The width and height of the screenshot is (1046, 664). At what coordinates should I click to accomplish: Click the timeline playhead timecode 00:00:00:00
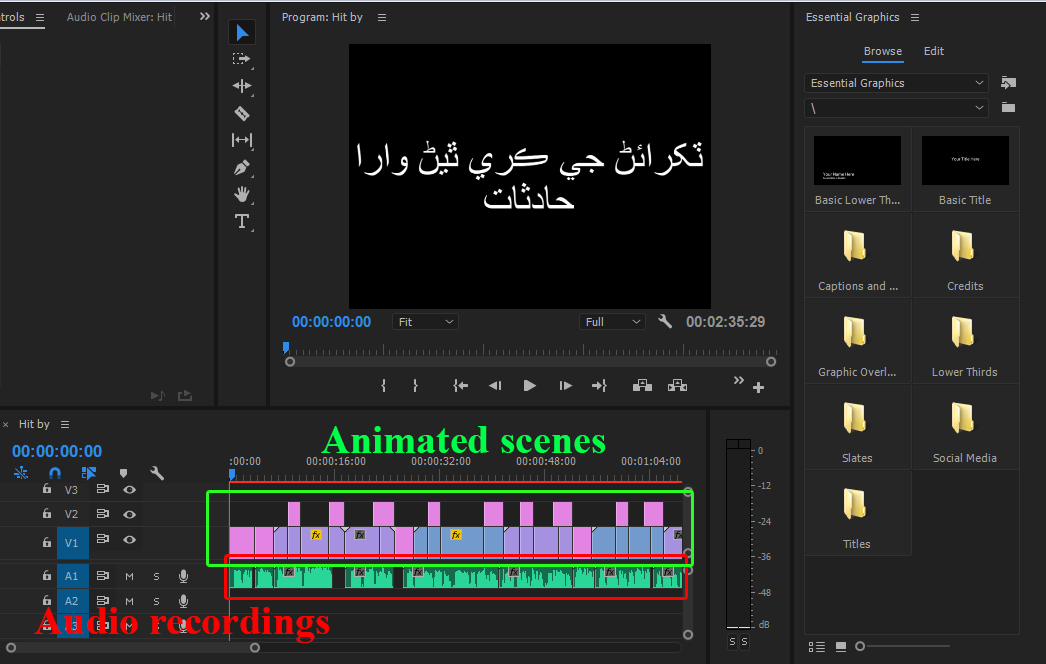coord(57,452)
